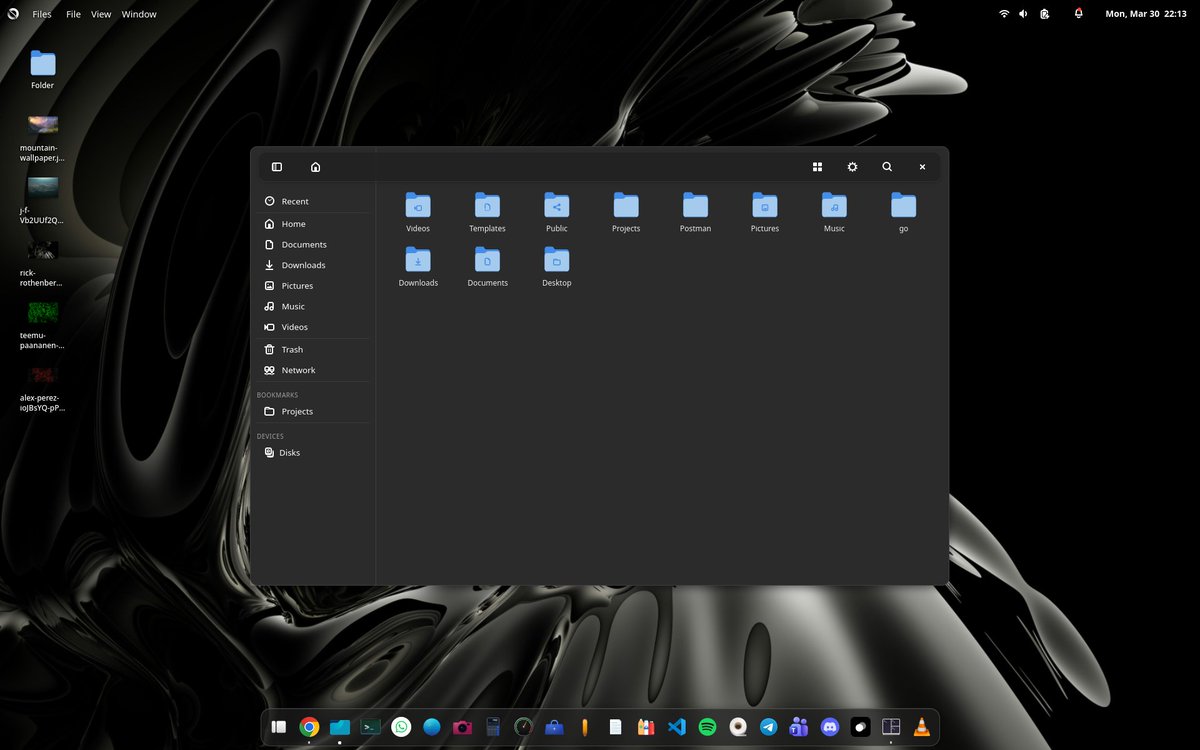The height and width of the screenshot is (750, 1200).
Task: Open Visual Studio Code from the dock
Action: tap(676, 727)
